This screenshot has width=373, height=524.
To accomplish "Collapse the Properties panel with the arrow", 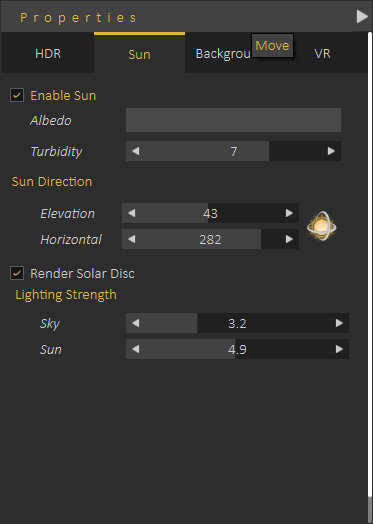I will click(x=362, y=16).
